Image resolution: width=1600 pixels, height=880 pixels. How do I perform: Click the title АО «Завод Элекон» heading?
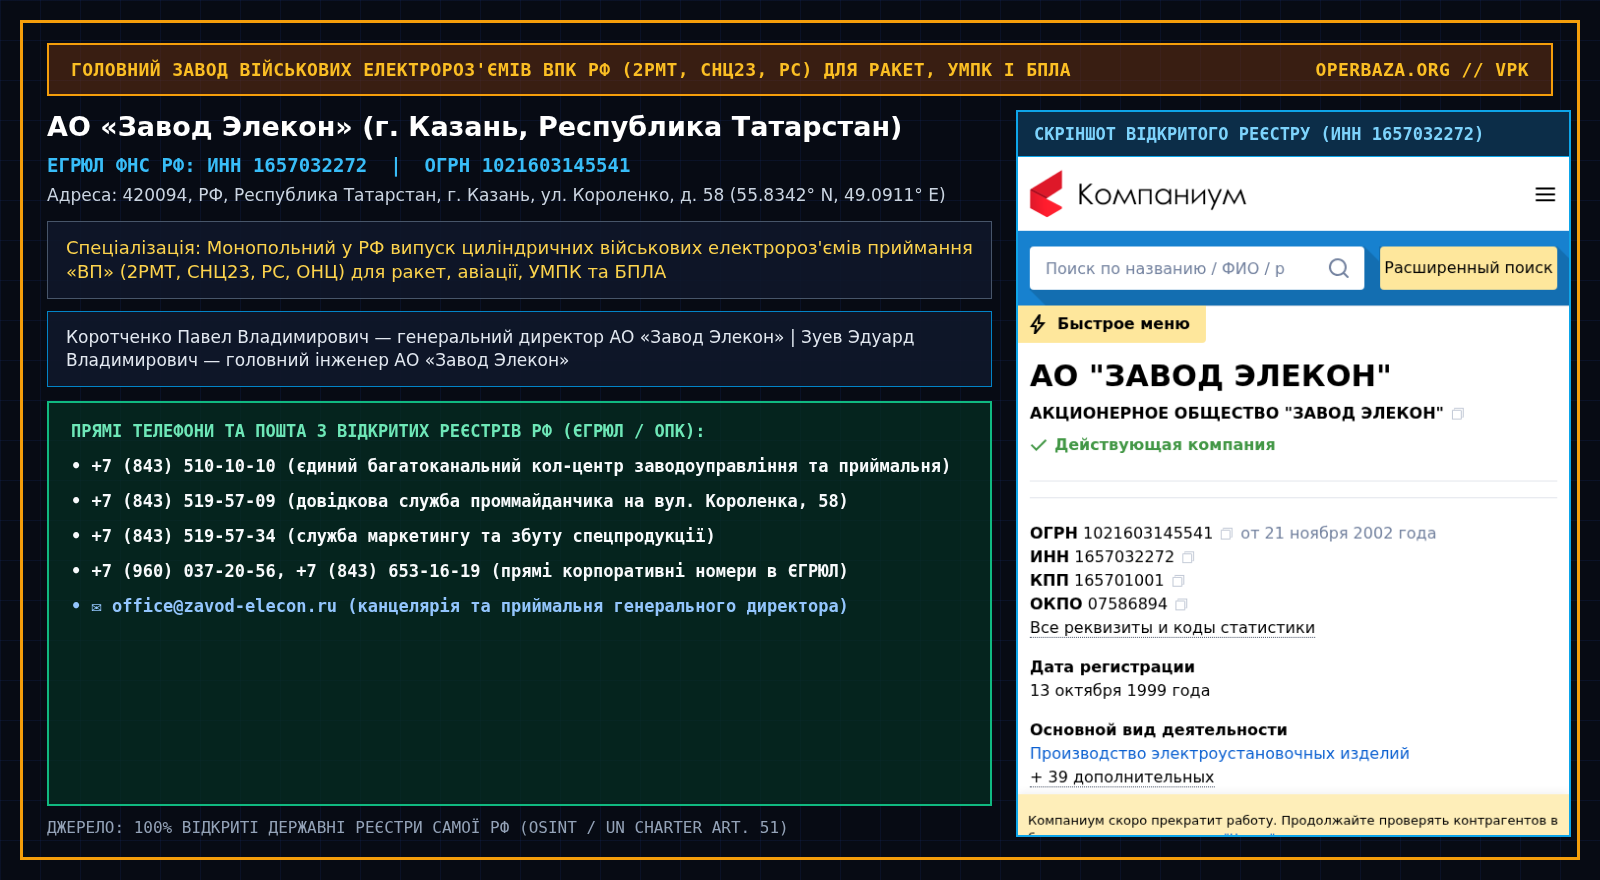(x=474, y=127)
